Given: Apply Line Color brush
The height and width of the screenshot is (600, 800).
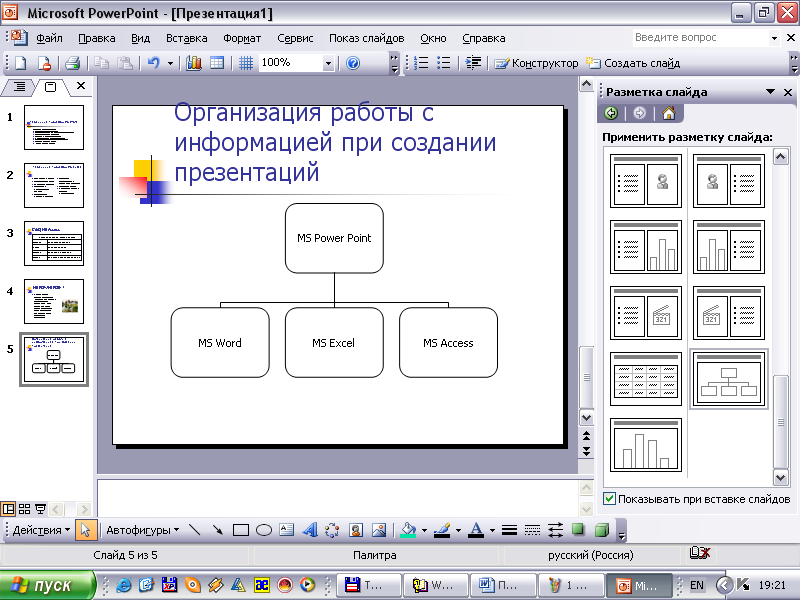Looking at the screenshot, I should 442,530.
